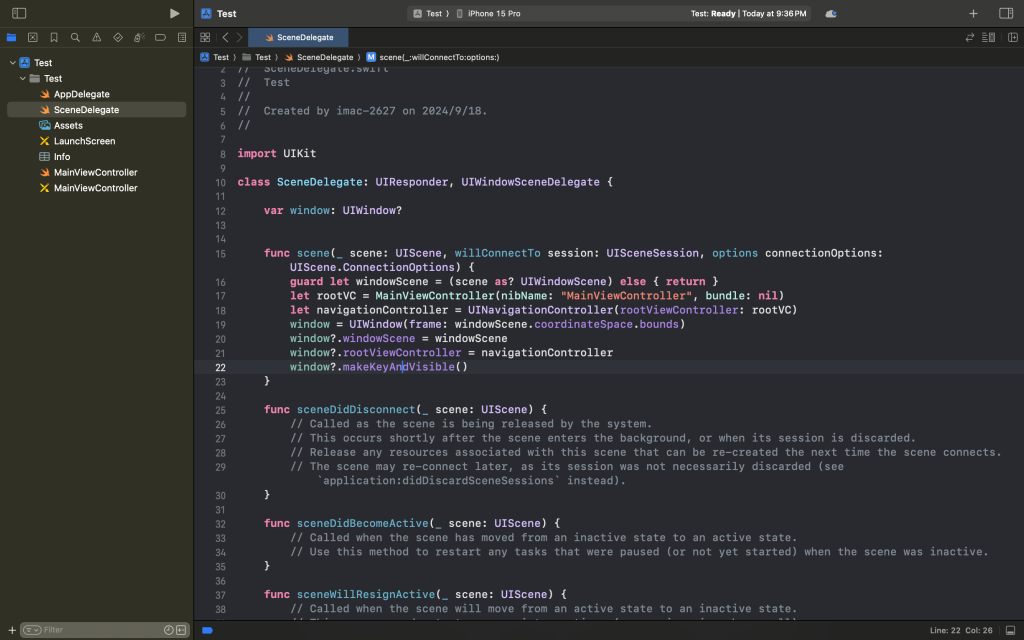Toggle the debug area at bottom right

tap(1010, 630)
